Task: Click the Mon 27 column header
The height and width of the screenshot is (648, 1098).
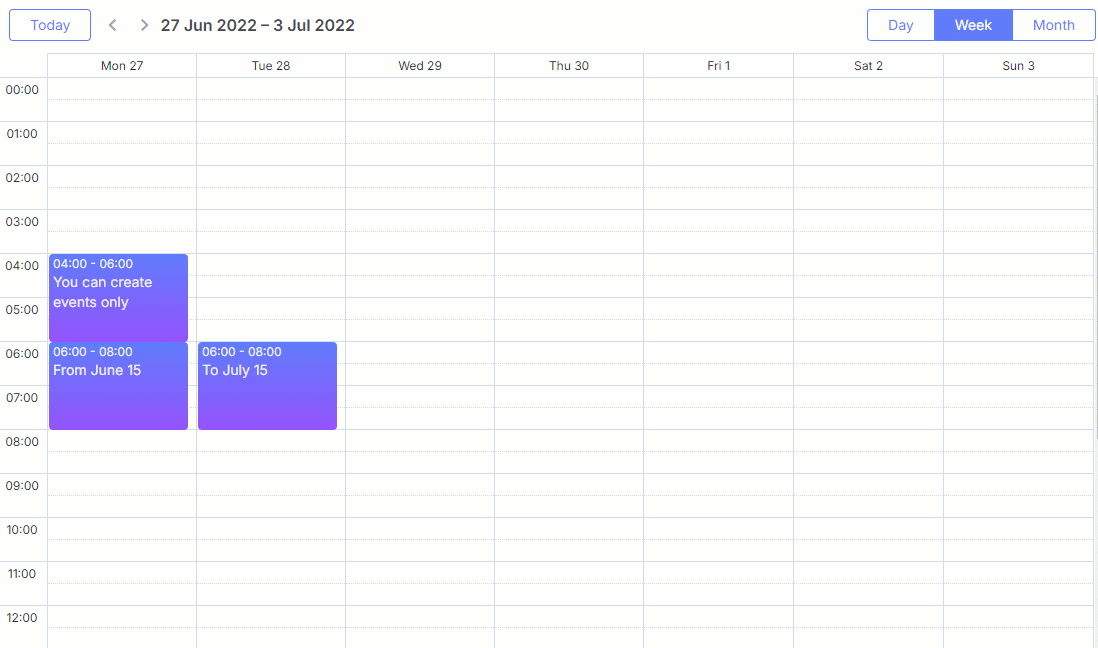Action: pos(122,66)
